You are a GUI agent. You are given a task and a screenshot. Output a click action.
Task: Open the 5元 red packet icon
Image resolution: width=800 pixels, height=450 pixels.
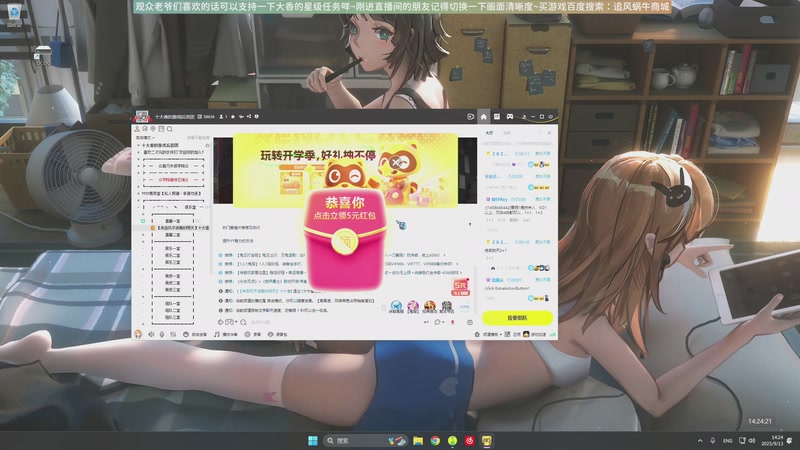[460, 287]
